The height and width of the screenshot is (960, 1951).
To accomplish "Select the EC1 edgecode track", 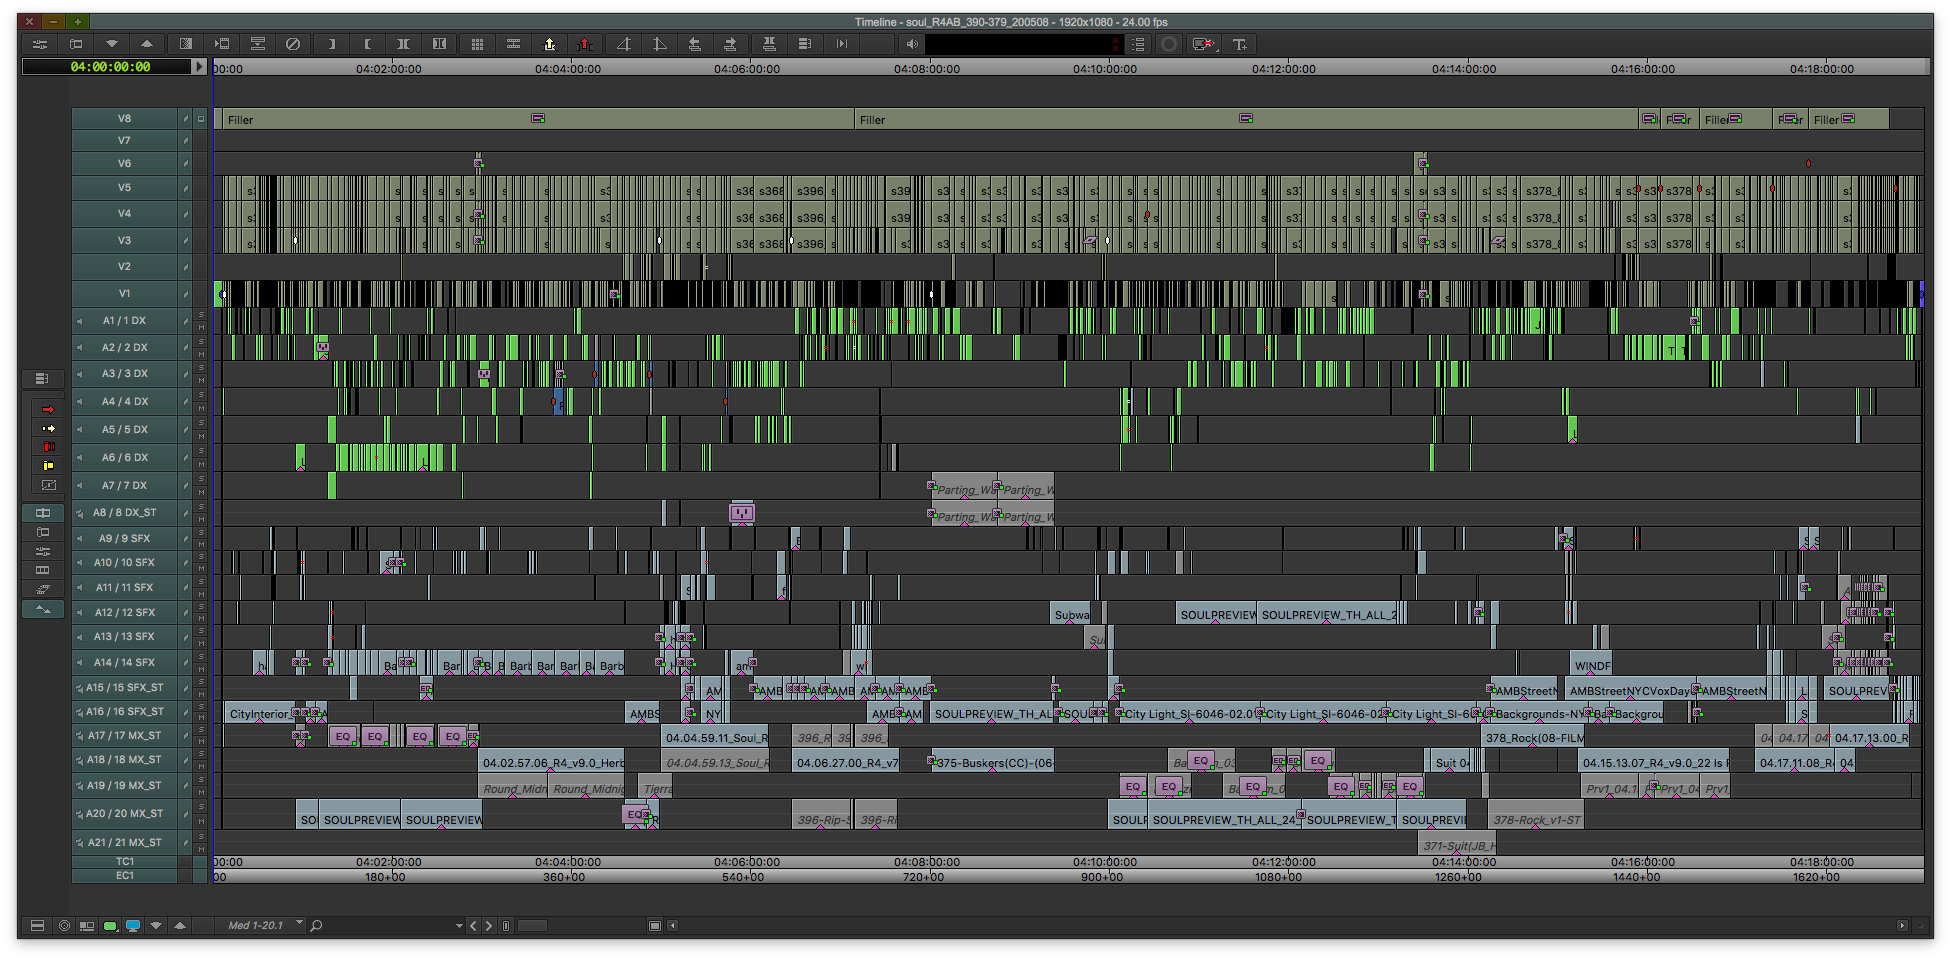I will [125, 876].
